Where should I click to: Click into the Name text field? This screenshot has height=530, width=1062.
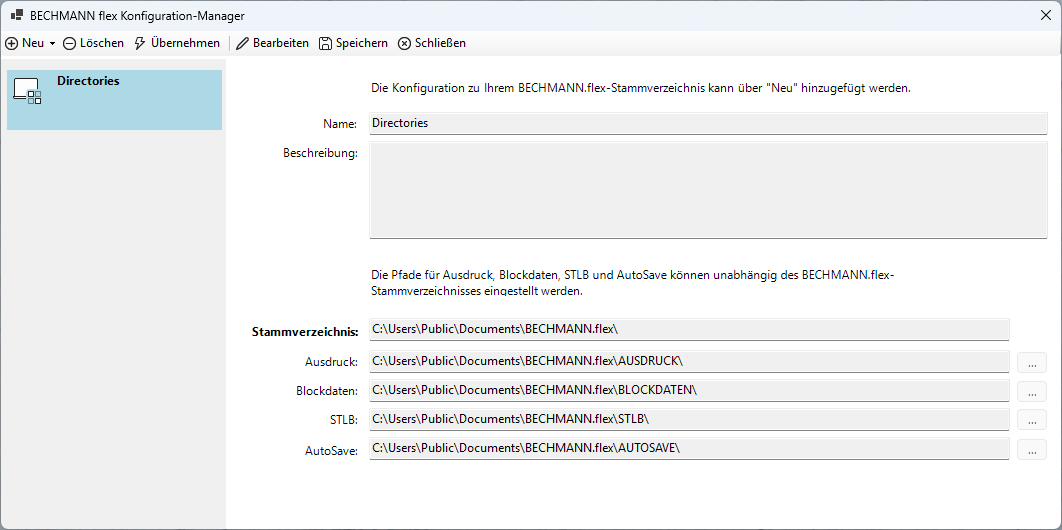(708, 123)
